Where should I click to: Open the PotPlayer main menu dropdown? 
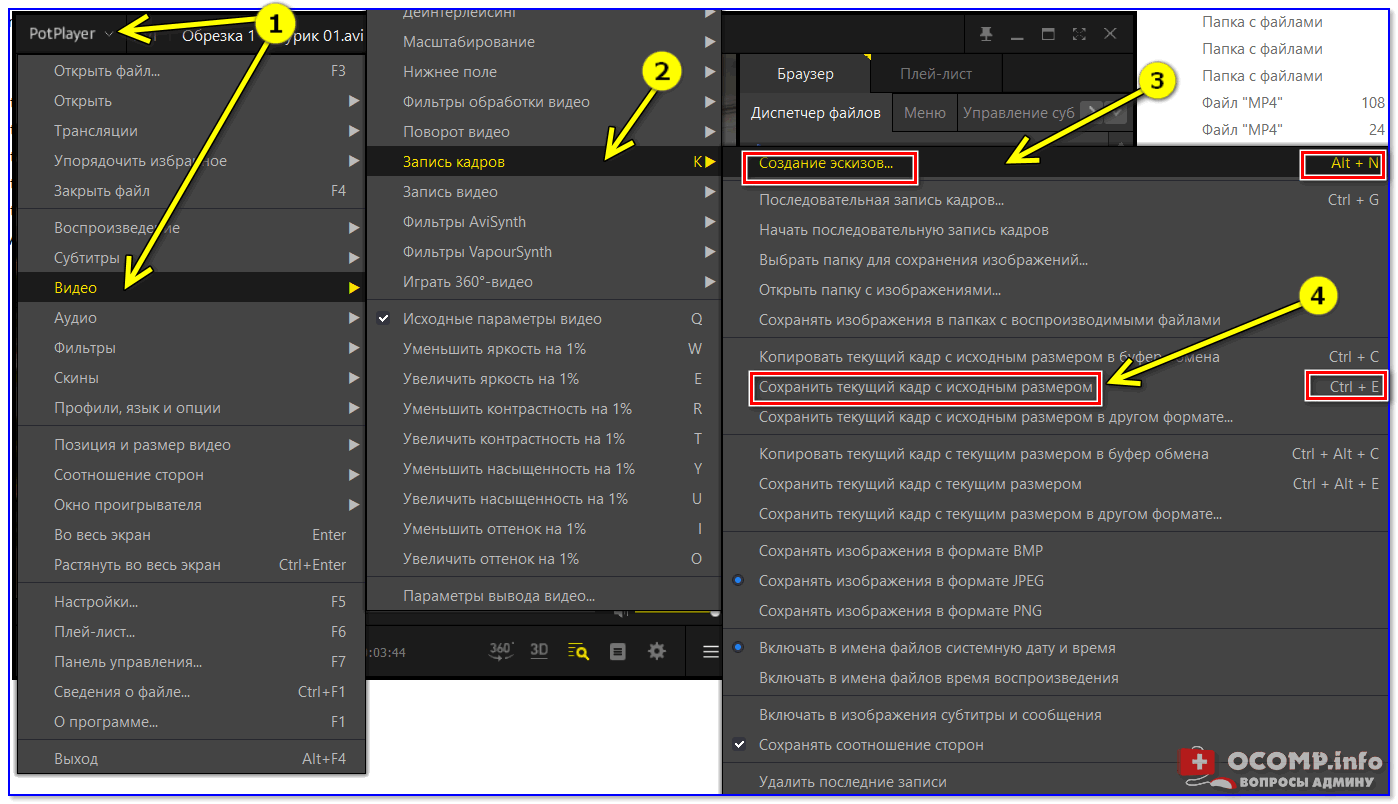(70, 34)
